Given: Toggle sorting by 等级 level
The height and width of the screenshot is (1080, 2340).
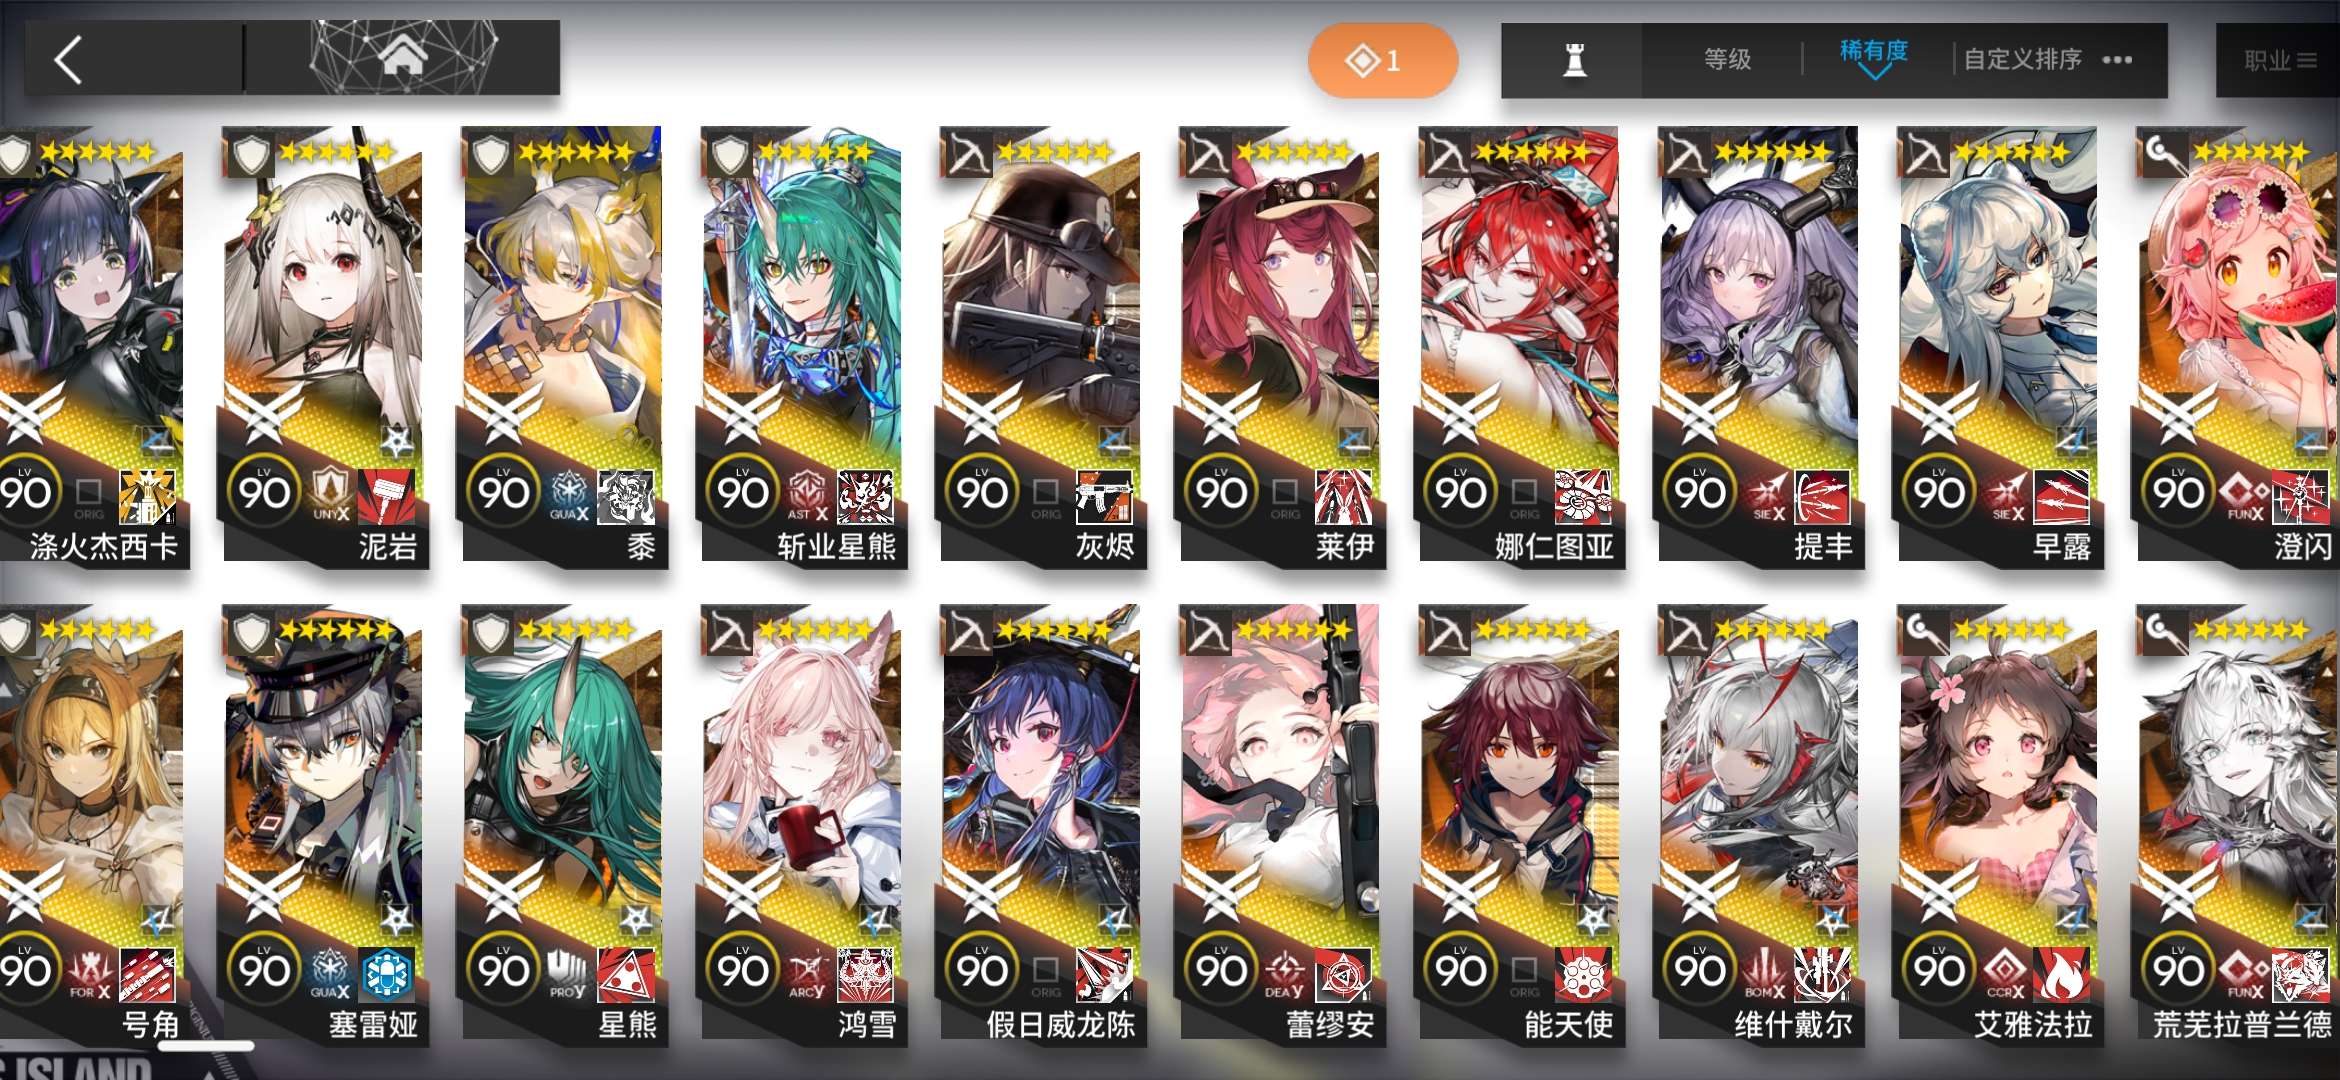Looking at the screenshot, I should [1727, 60].
